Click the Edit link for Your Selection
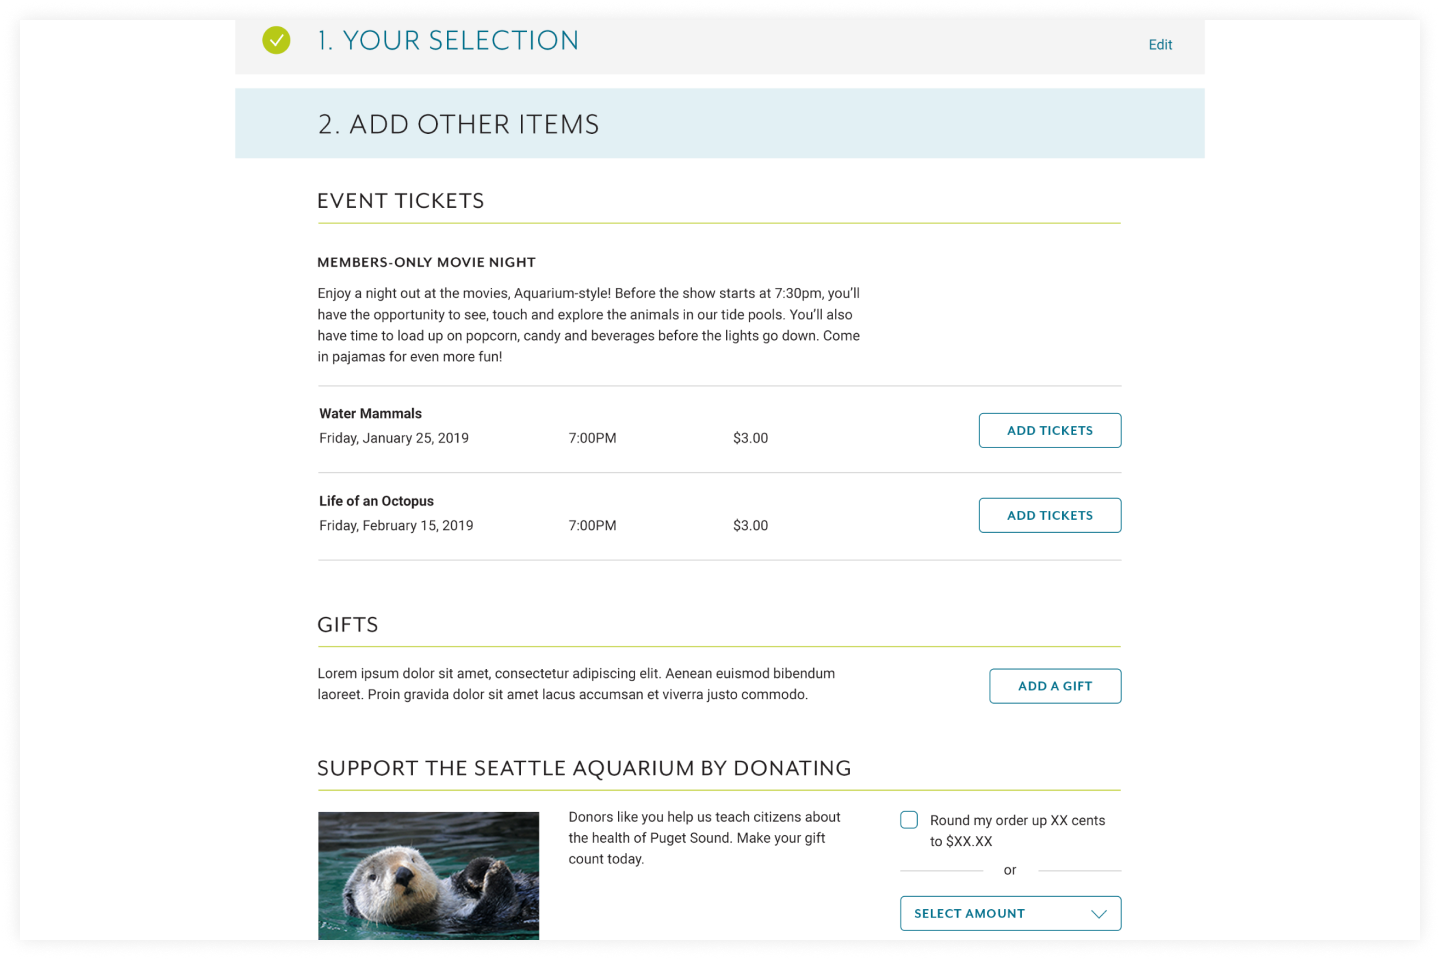The height and width of the screenshot is (960, 1440). pos(1160,45)
